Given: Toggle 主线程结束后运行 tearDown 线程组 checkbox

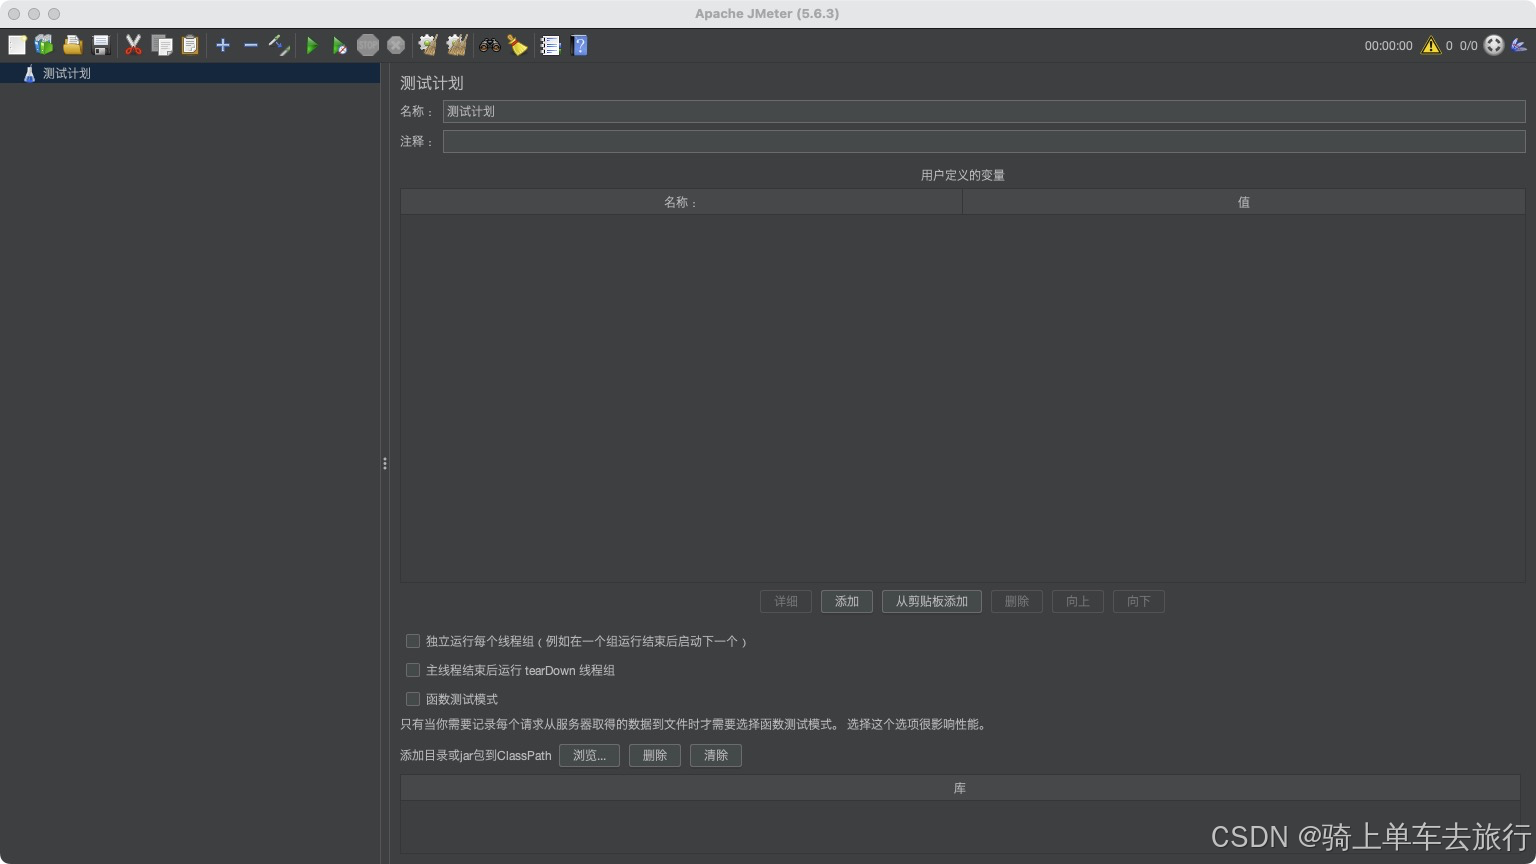Looking at the screenshot, I should click(x=412, y=670).
